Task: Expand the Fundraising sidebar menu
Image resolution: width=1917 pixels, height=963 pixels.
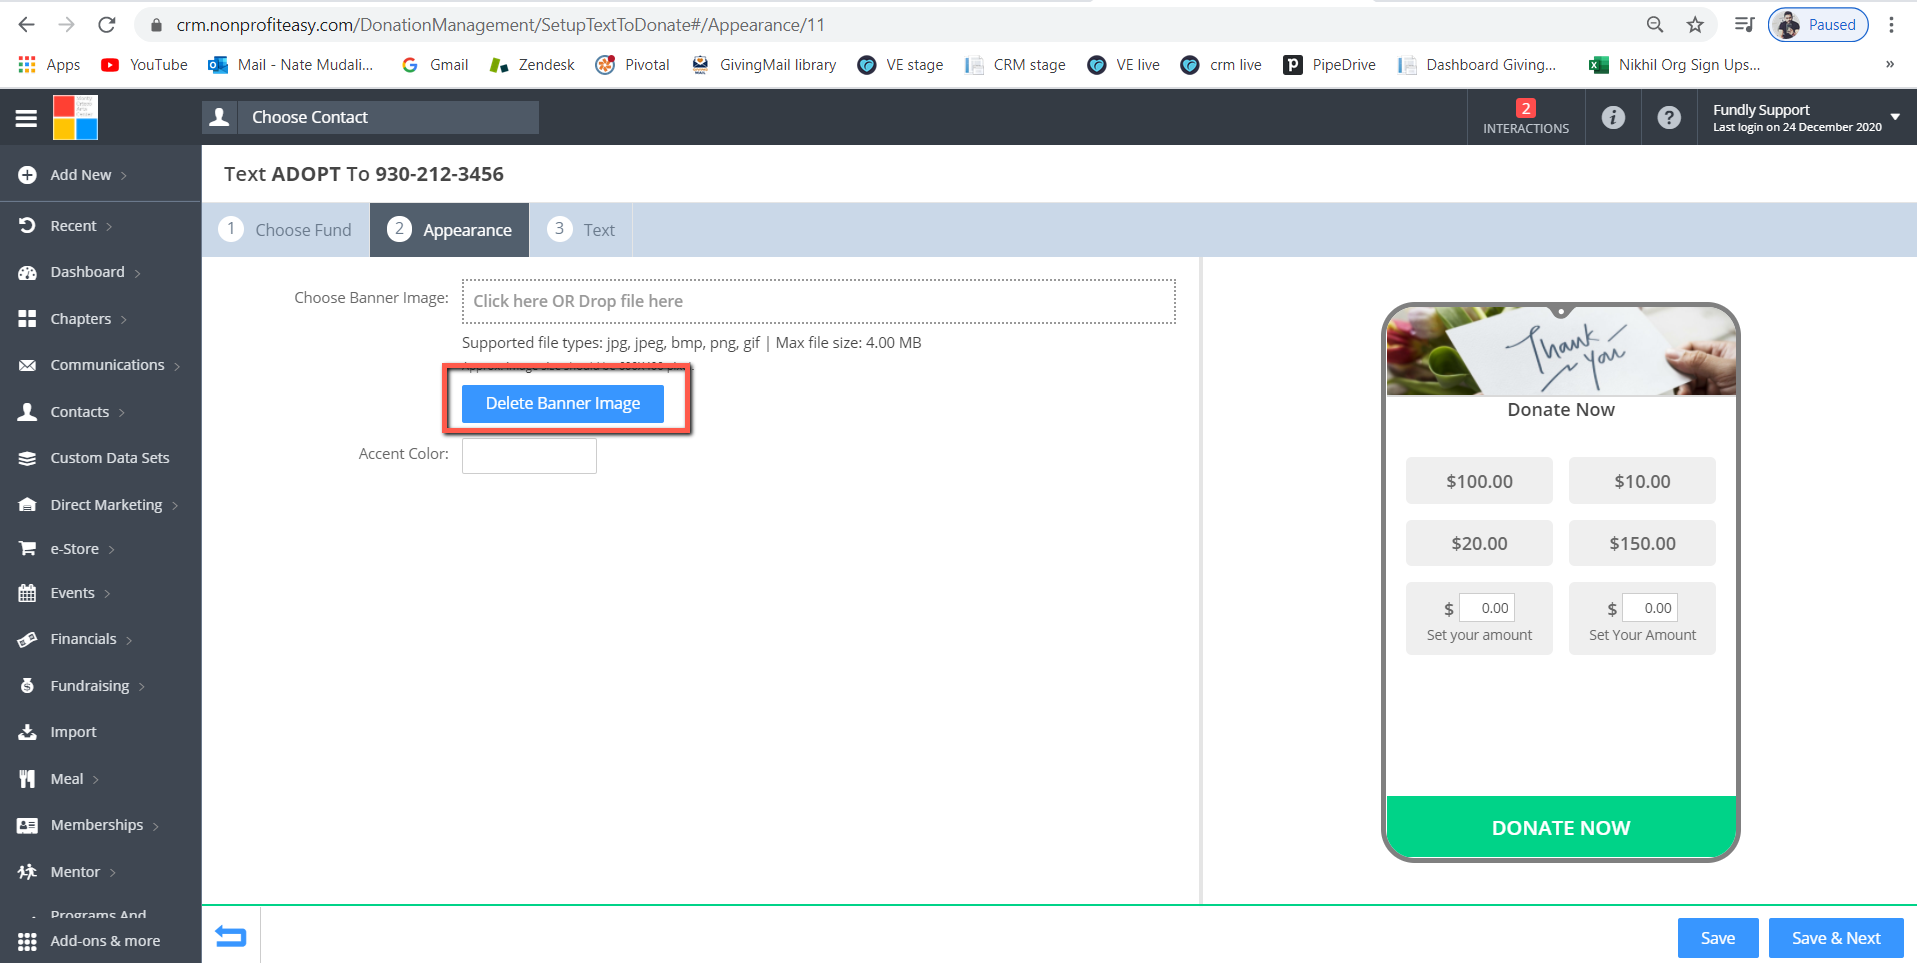Action: [x=89, y=686]
